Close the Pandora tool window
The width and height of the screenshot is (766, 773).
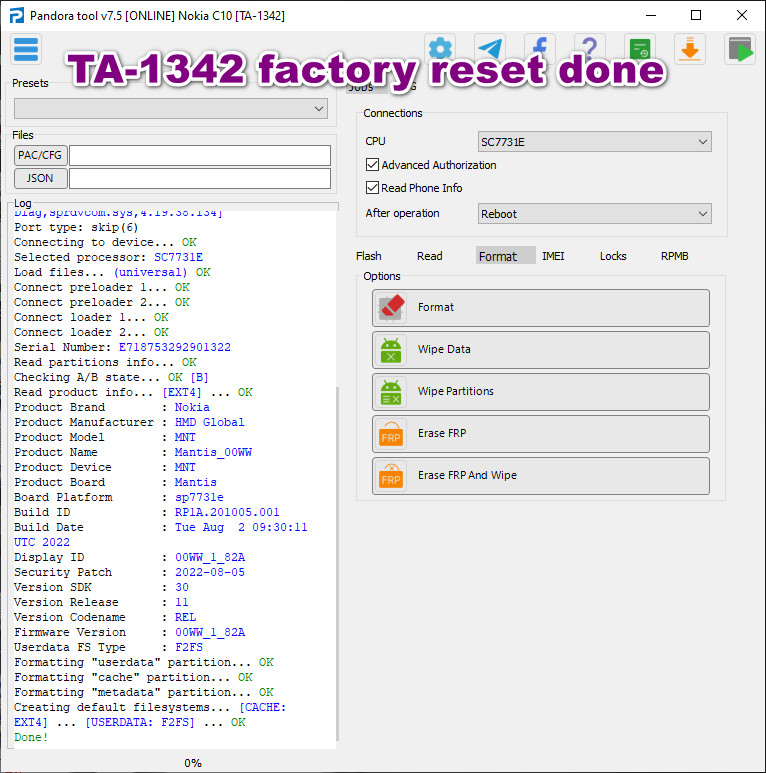coord(741,15)
